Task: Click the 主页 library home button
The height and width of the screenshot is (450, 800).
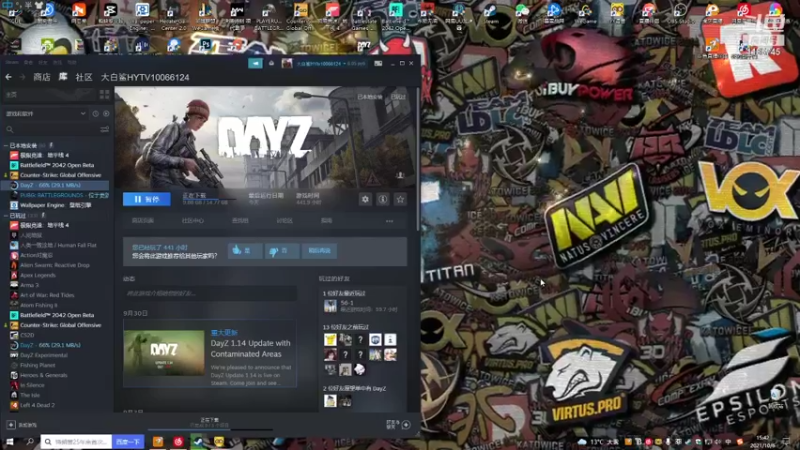Action: (x=50, y=95)
